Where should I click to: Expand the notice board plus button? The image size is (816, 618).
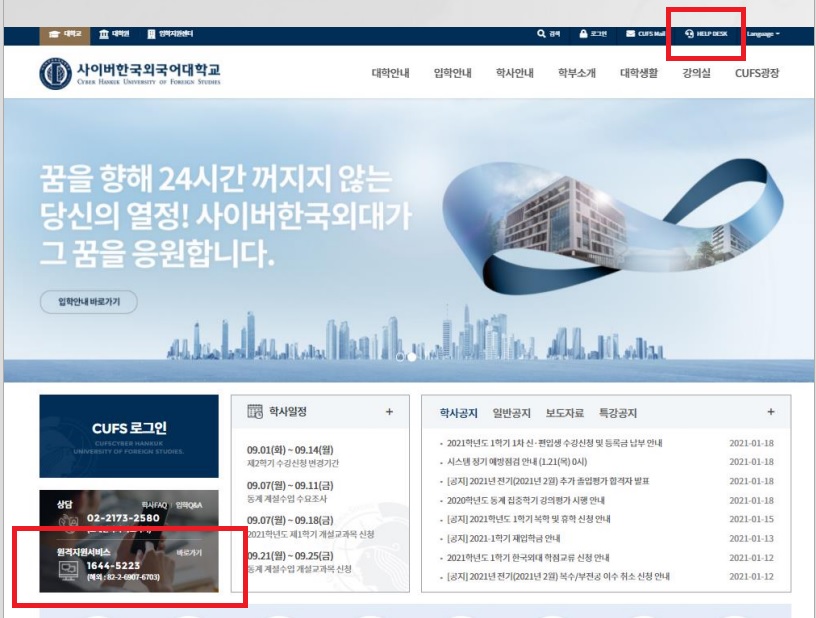(x=771, y=412)
